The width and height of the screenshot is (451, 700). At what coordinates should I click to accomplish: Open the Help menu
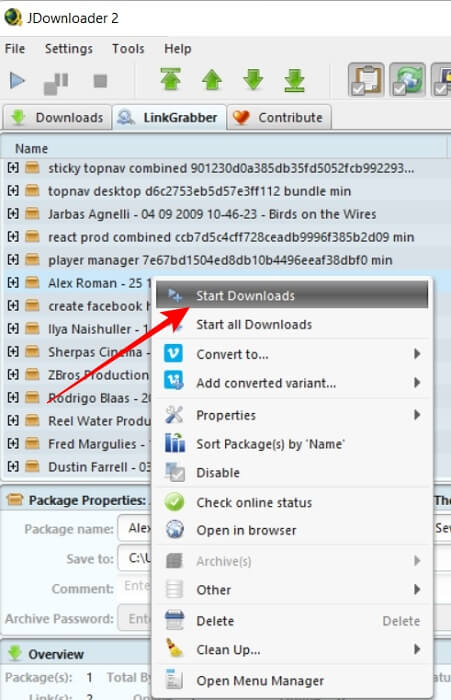pos(178,48)
